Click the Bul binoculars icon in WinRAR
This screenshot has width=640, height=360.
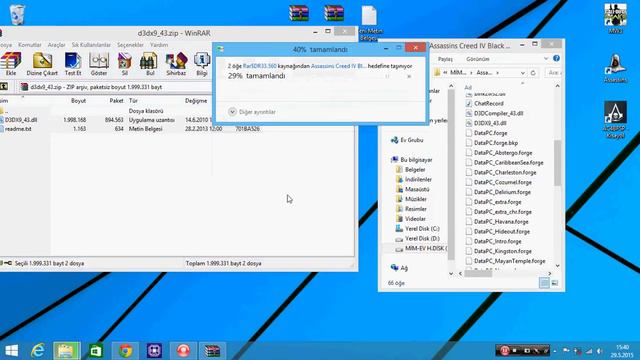tap(150, 64)
